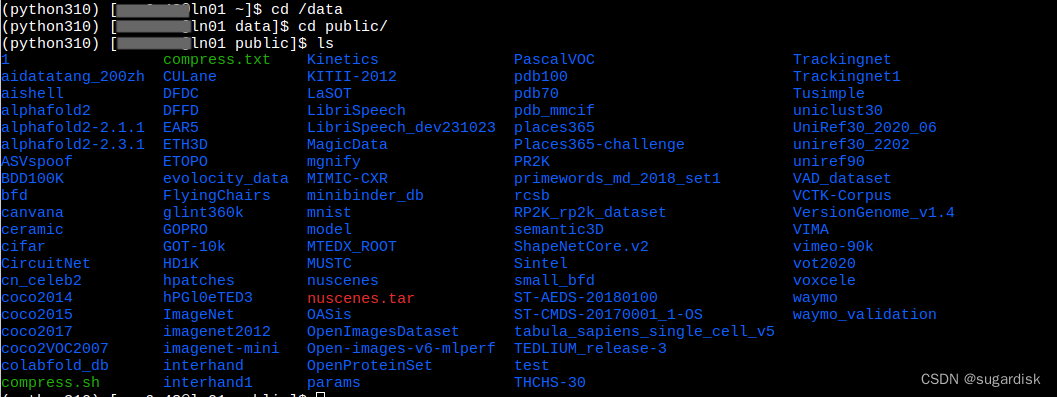This screenshot has height=397, width=1057.
Task: Select the primewords_md_2018_set1 directory name
Action: pyautogui.click(x=617, y=179)
